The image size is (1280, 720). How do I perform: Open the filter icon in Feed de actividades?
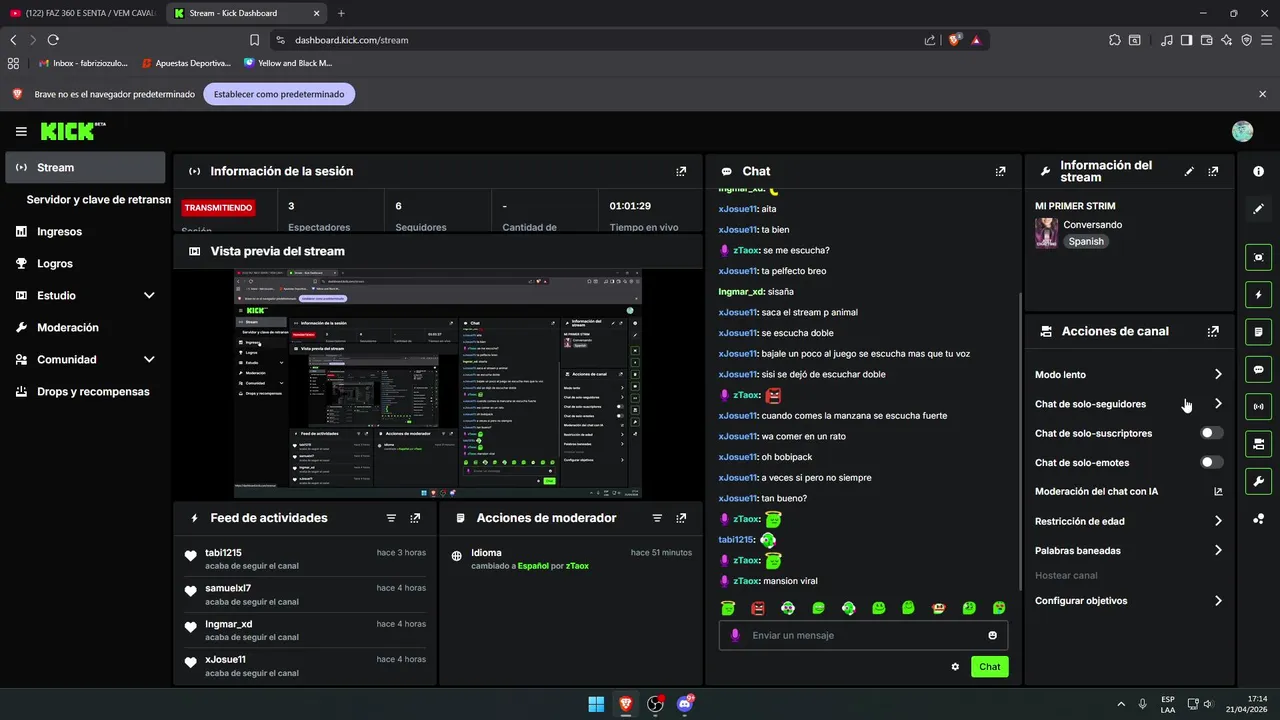(x=391, y=518)
